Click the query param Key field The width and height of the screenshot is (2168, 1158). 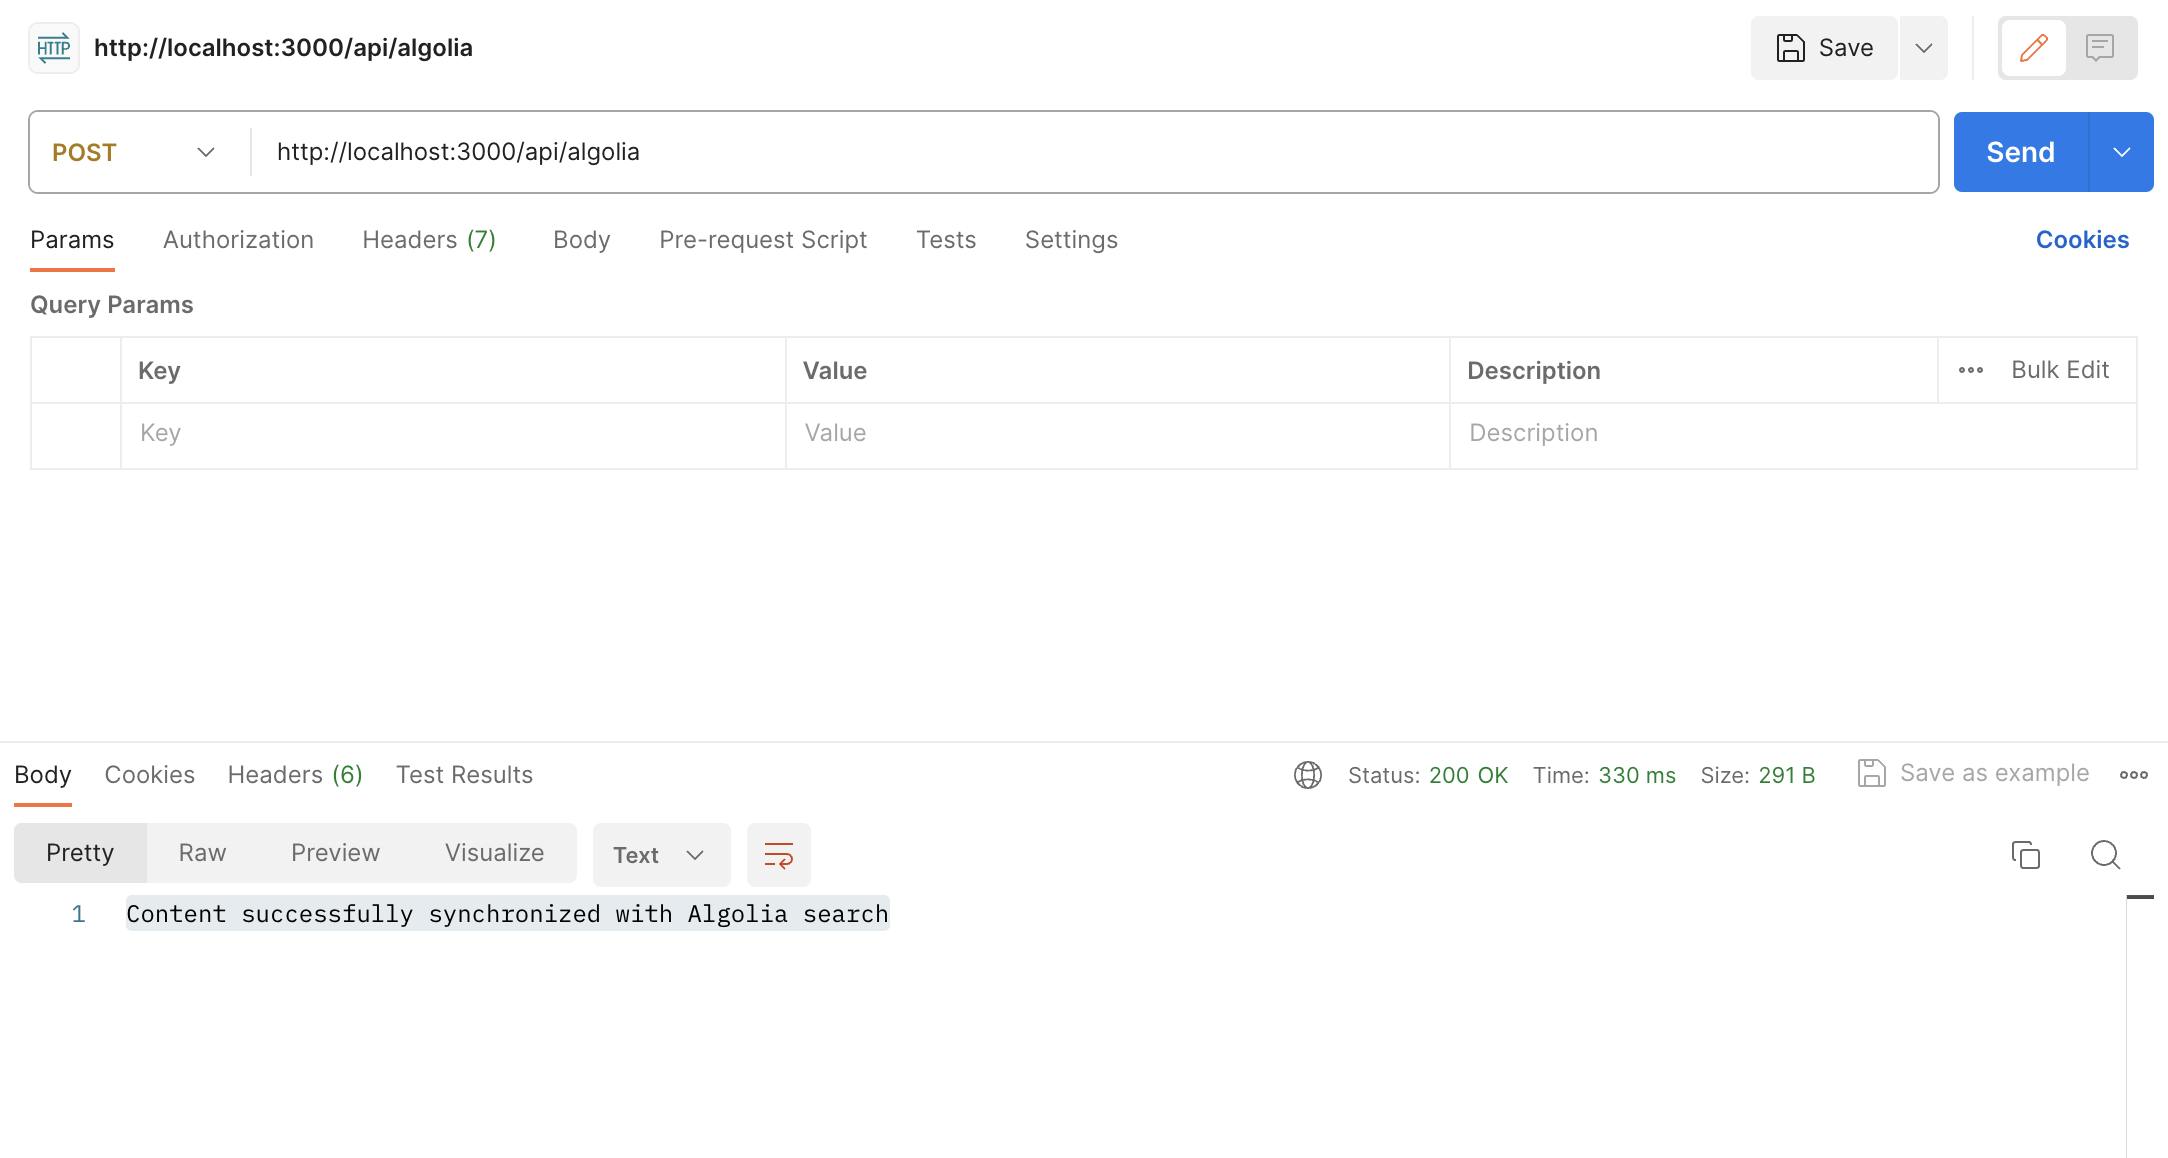[x=450, y=433]
